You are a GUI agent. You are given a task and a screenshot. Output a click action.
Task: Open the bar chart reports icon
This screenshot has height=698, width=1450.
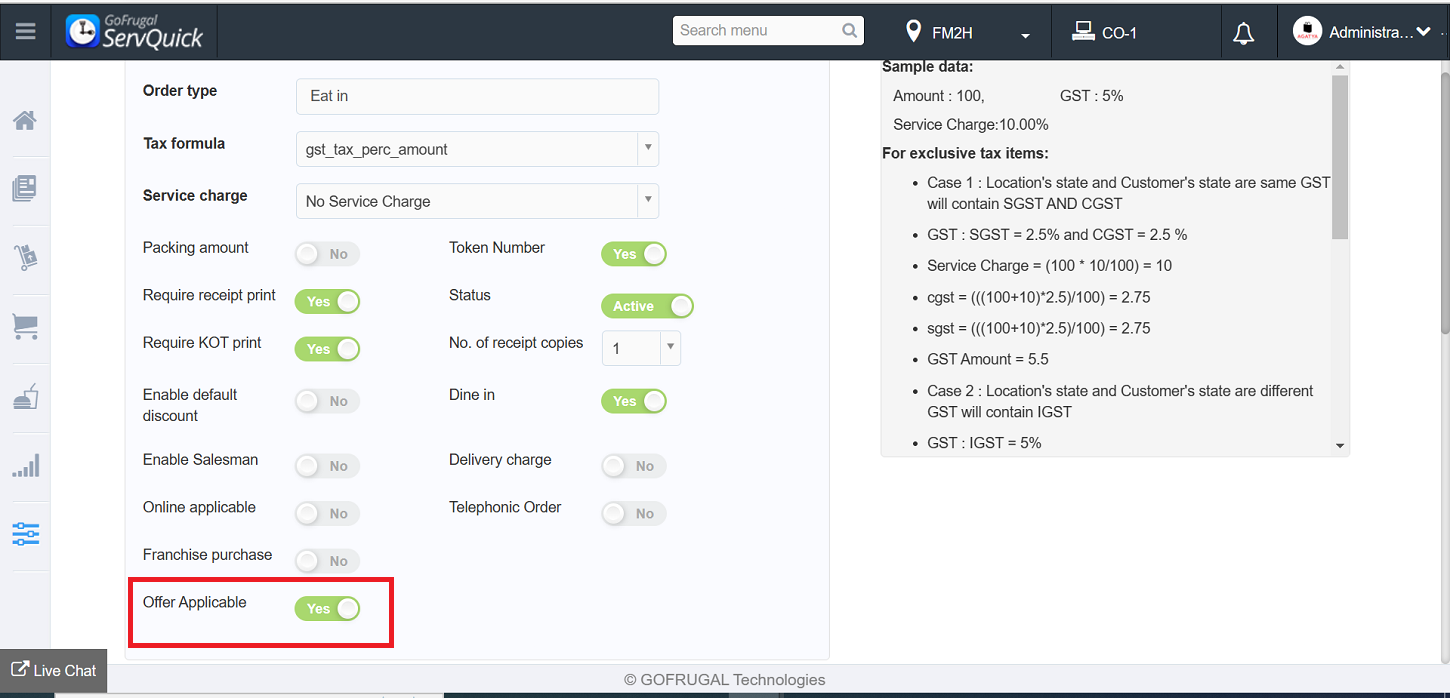point(25,466)
